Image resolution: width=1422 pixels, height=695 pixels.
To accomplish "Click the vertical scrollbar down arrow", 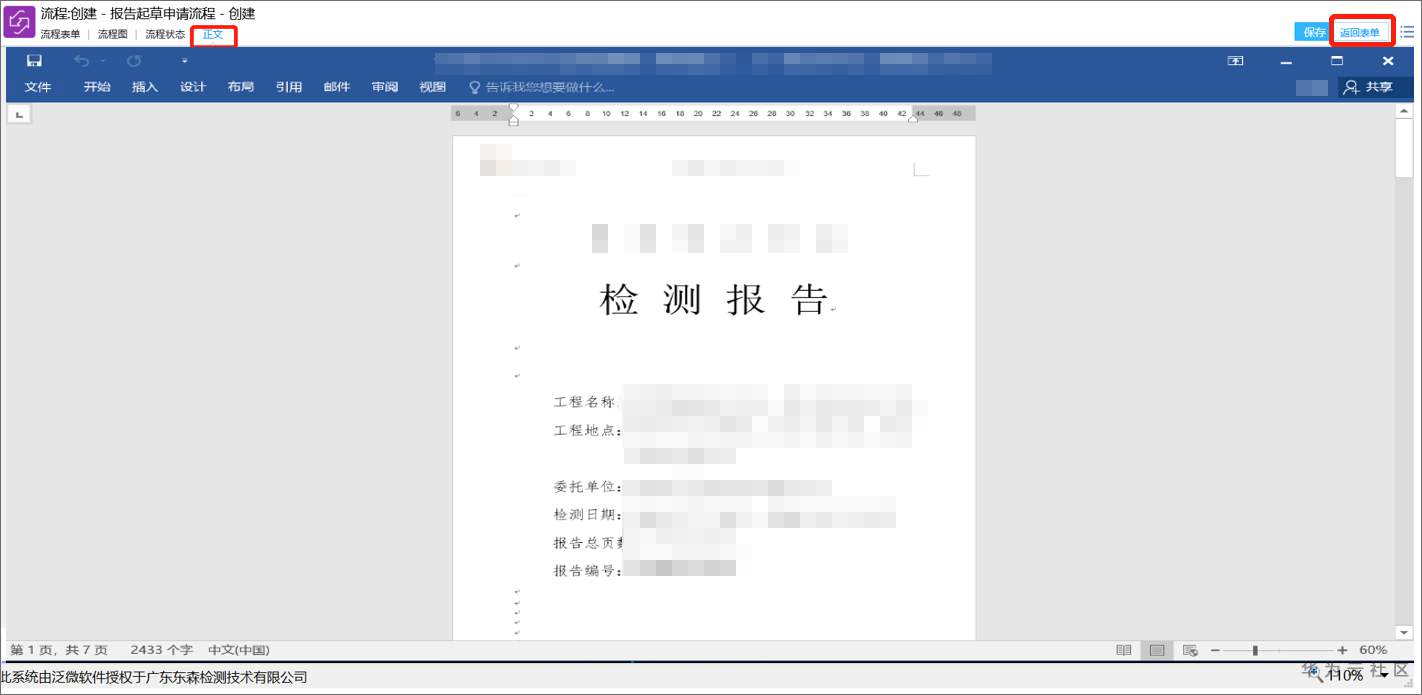I will [x=1405, y=632].
